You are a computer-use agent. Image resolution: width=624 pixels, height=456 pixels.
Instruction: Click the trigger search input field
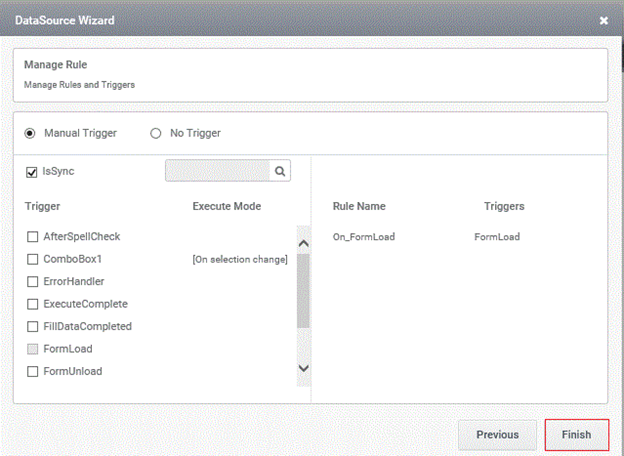pos(218,171)
